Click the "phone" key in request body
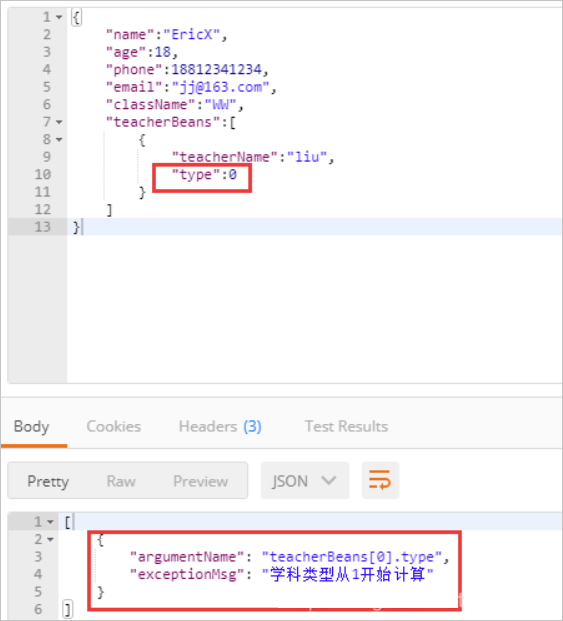 point(134,70)
